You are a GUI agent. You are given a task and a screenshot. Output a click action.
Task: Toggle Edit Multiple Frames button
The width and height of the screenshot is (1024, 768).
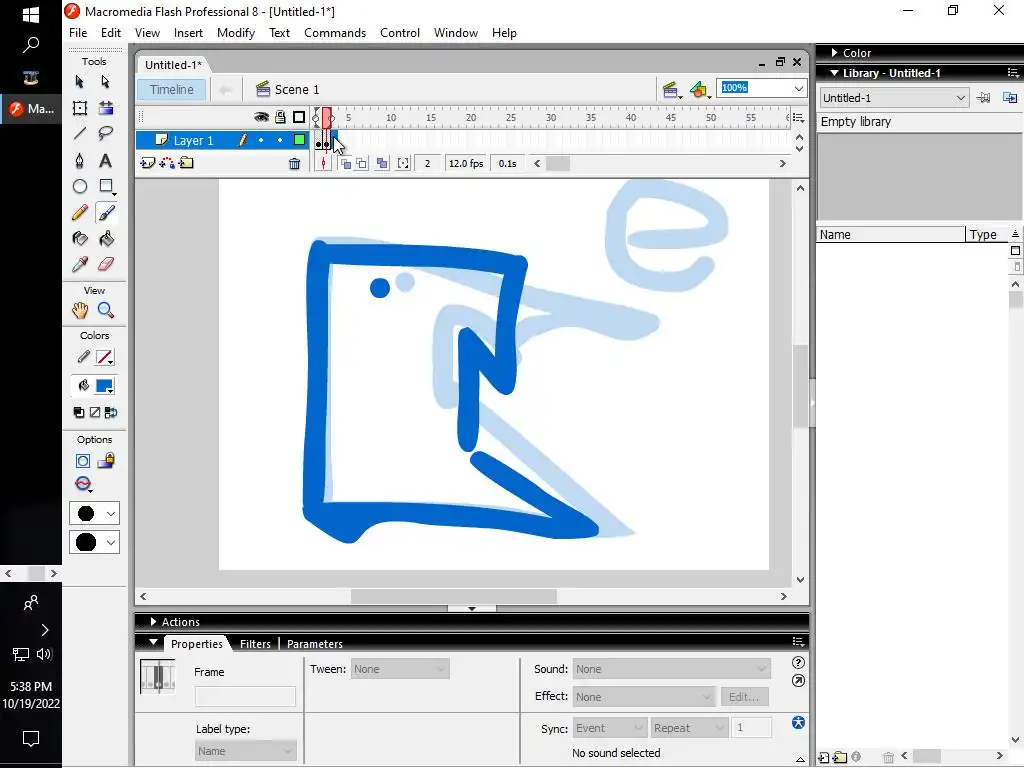[382, 164]
